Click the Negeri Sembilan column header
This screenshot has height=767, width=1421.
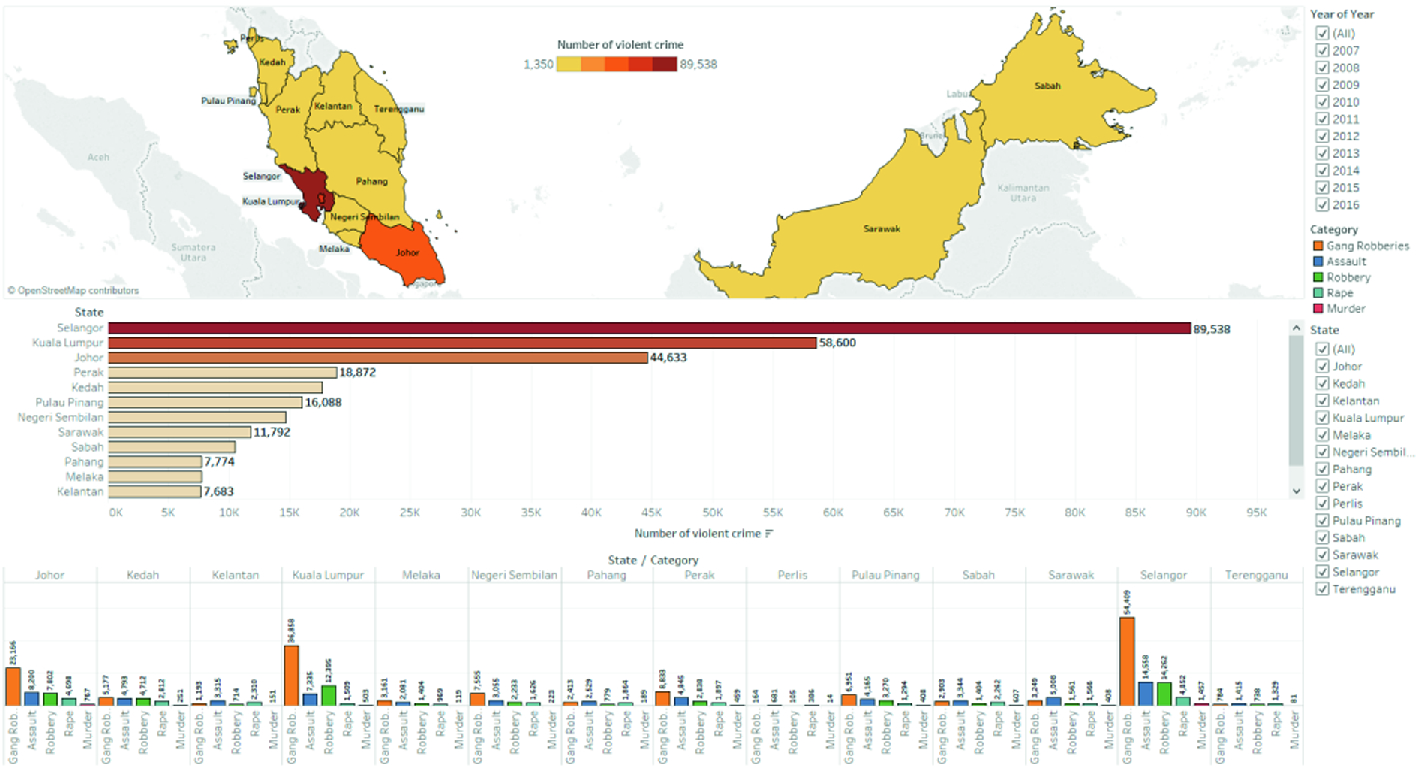(x=514, y=575)
